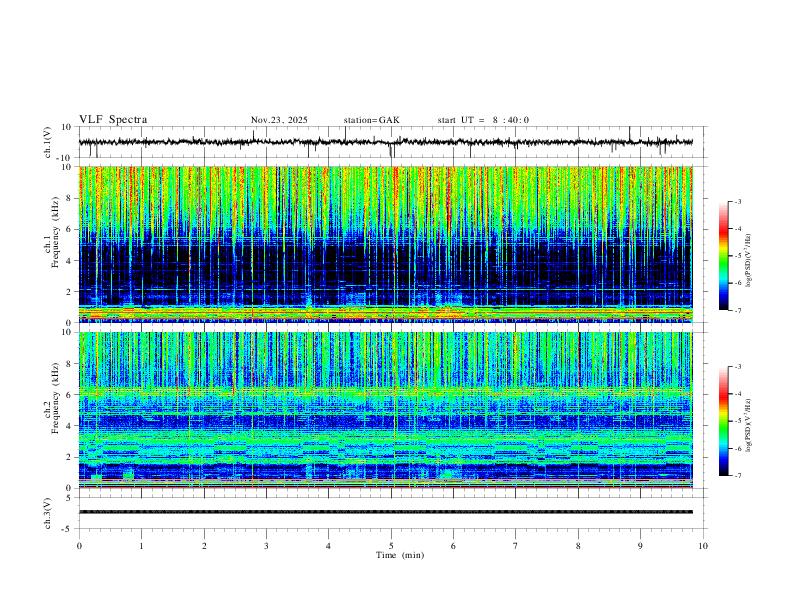Screen dimensions: 792x612
Task: Click the "4" kHz tick on ch.2 frequency axis
Action: point(69,426)
